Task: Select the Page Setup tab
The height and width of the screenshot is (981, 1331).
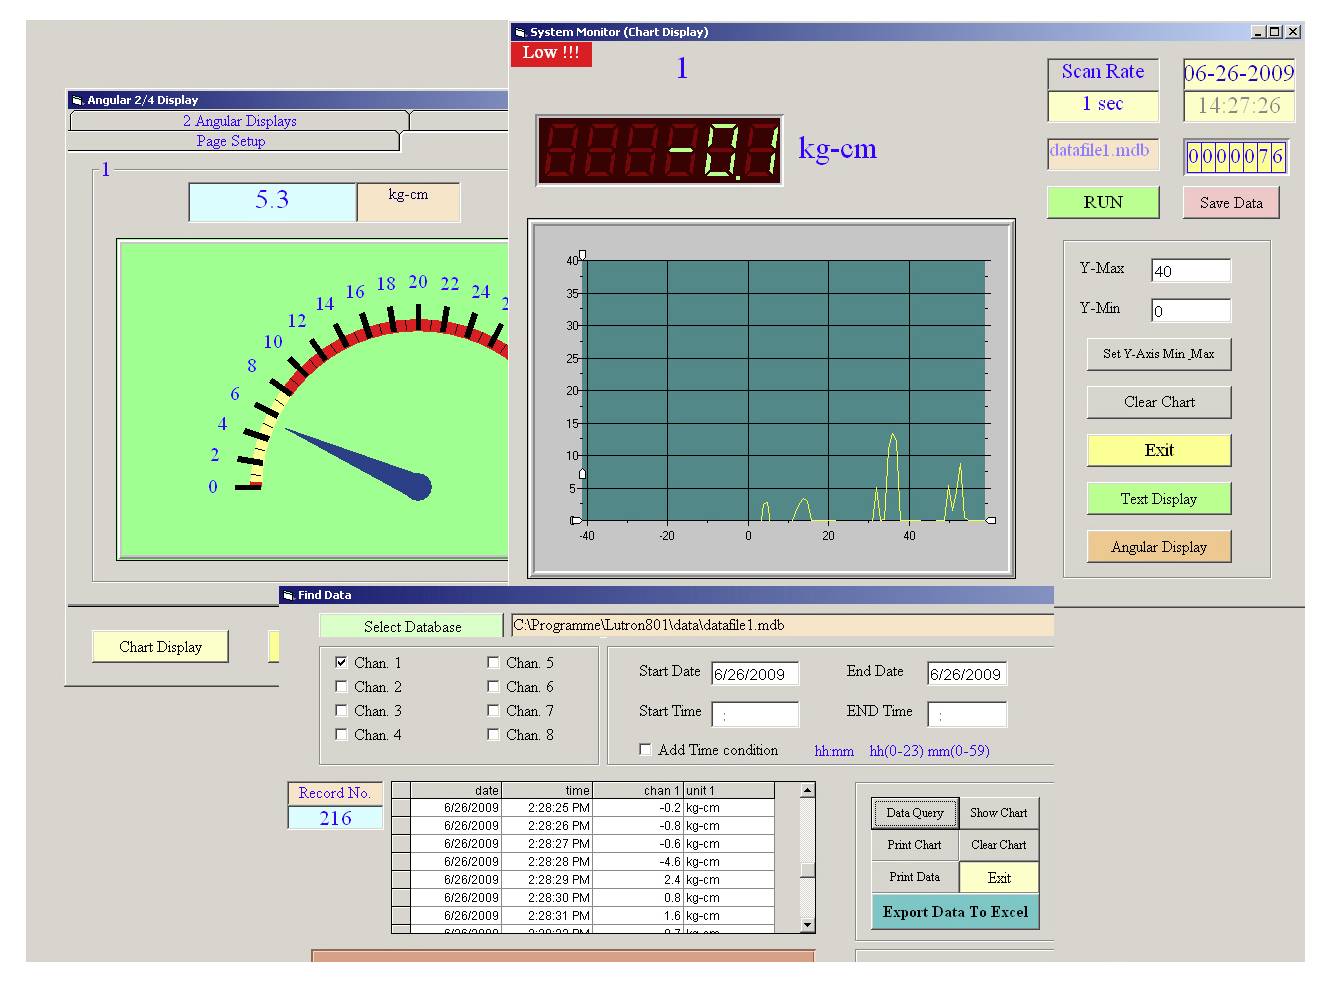Action: pos(231,141)
